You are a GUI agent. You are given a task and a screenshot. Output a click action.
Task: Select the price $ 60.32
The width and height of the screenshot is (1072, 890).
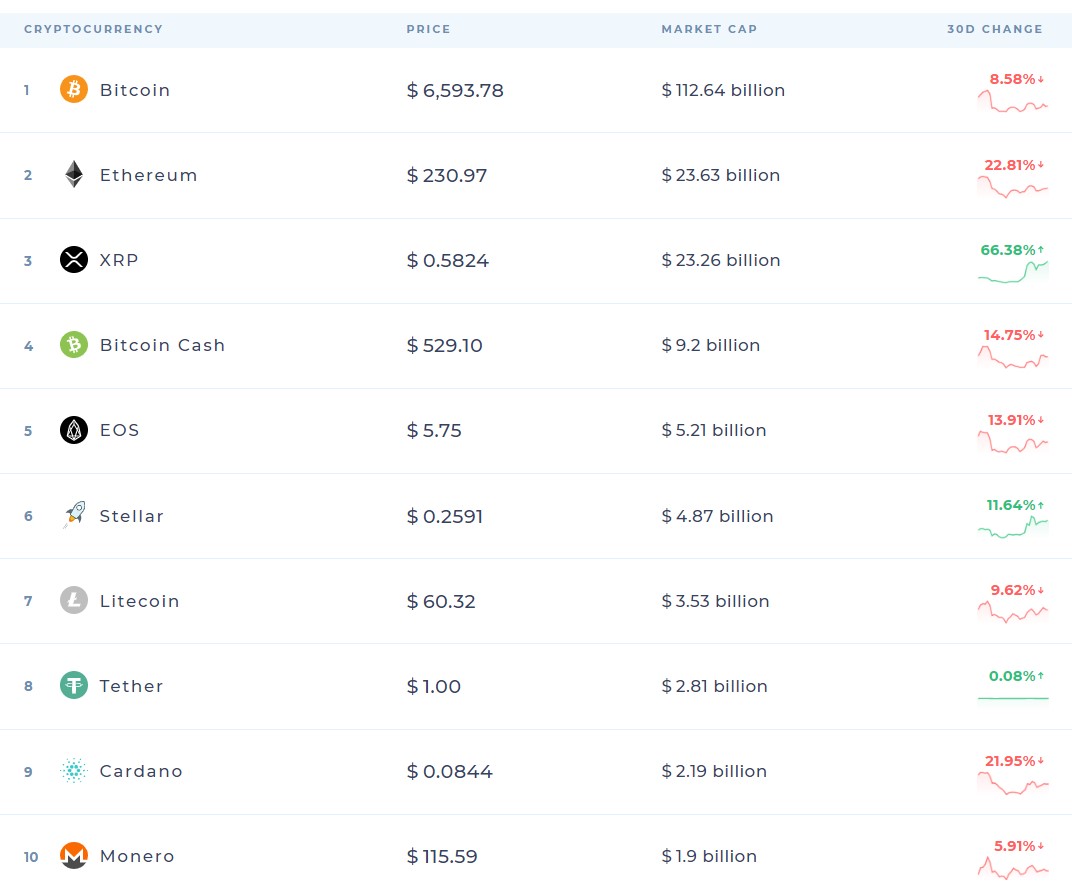(440, 602)
